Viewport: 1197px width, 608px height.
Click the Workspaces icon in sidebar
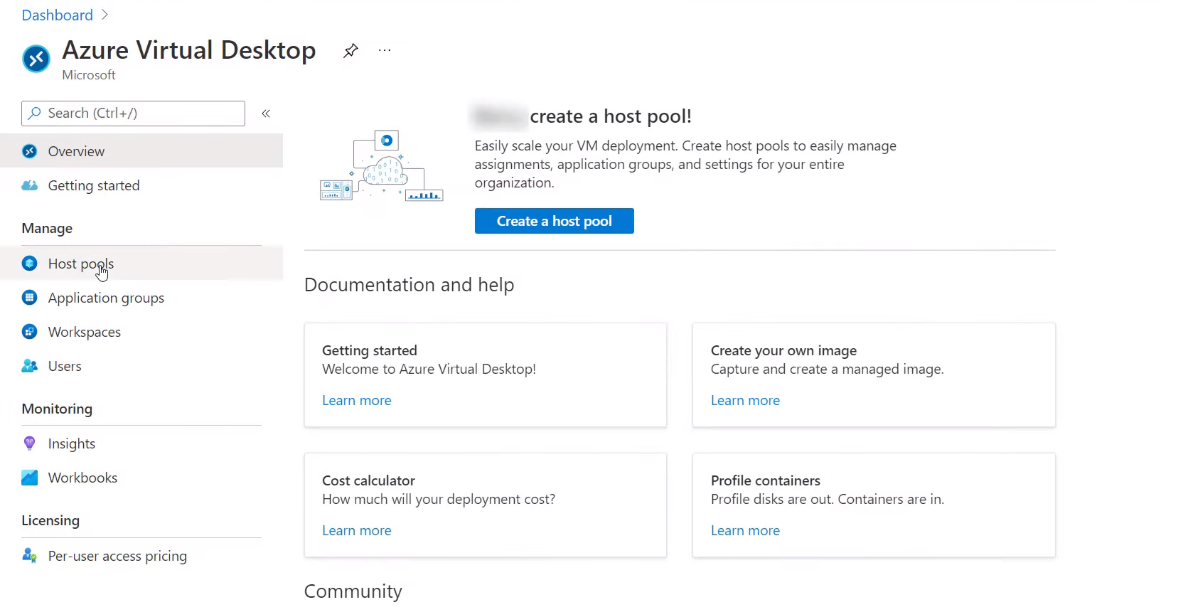[x=30, y=332]
